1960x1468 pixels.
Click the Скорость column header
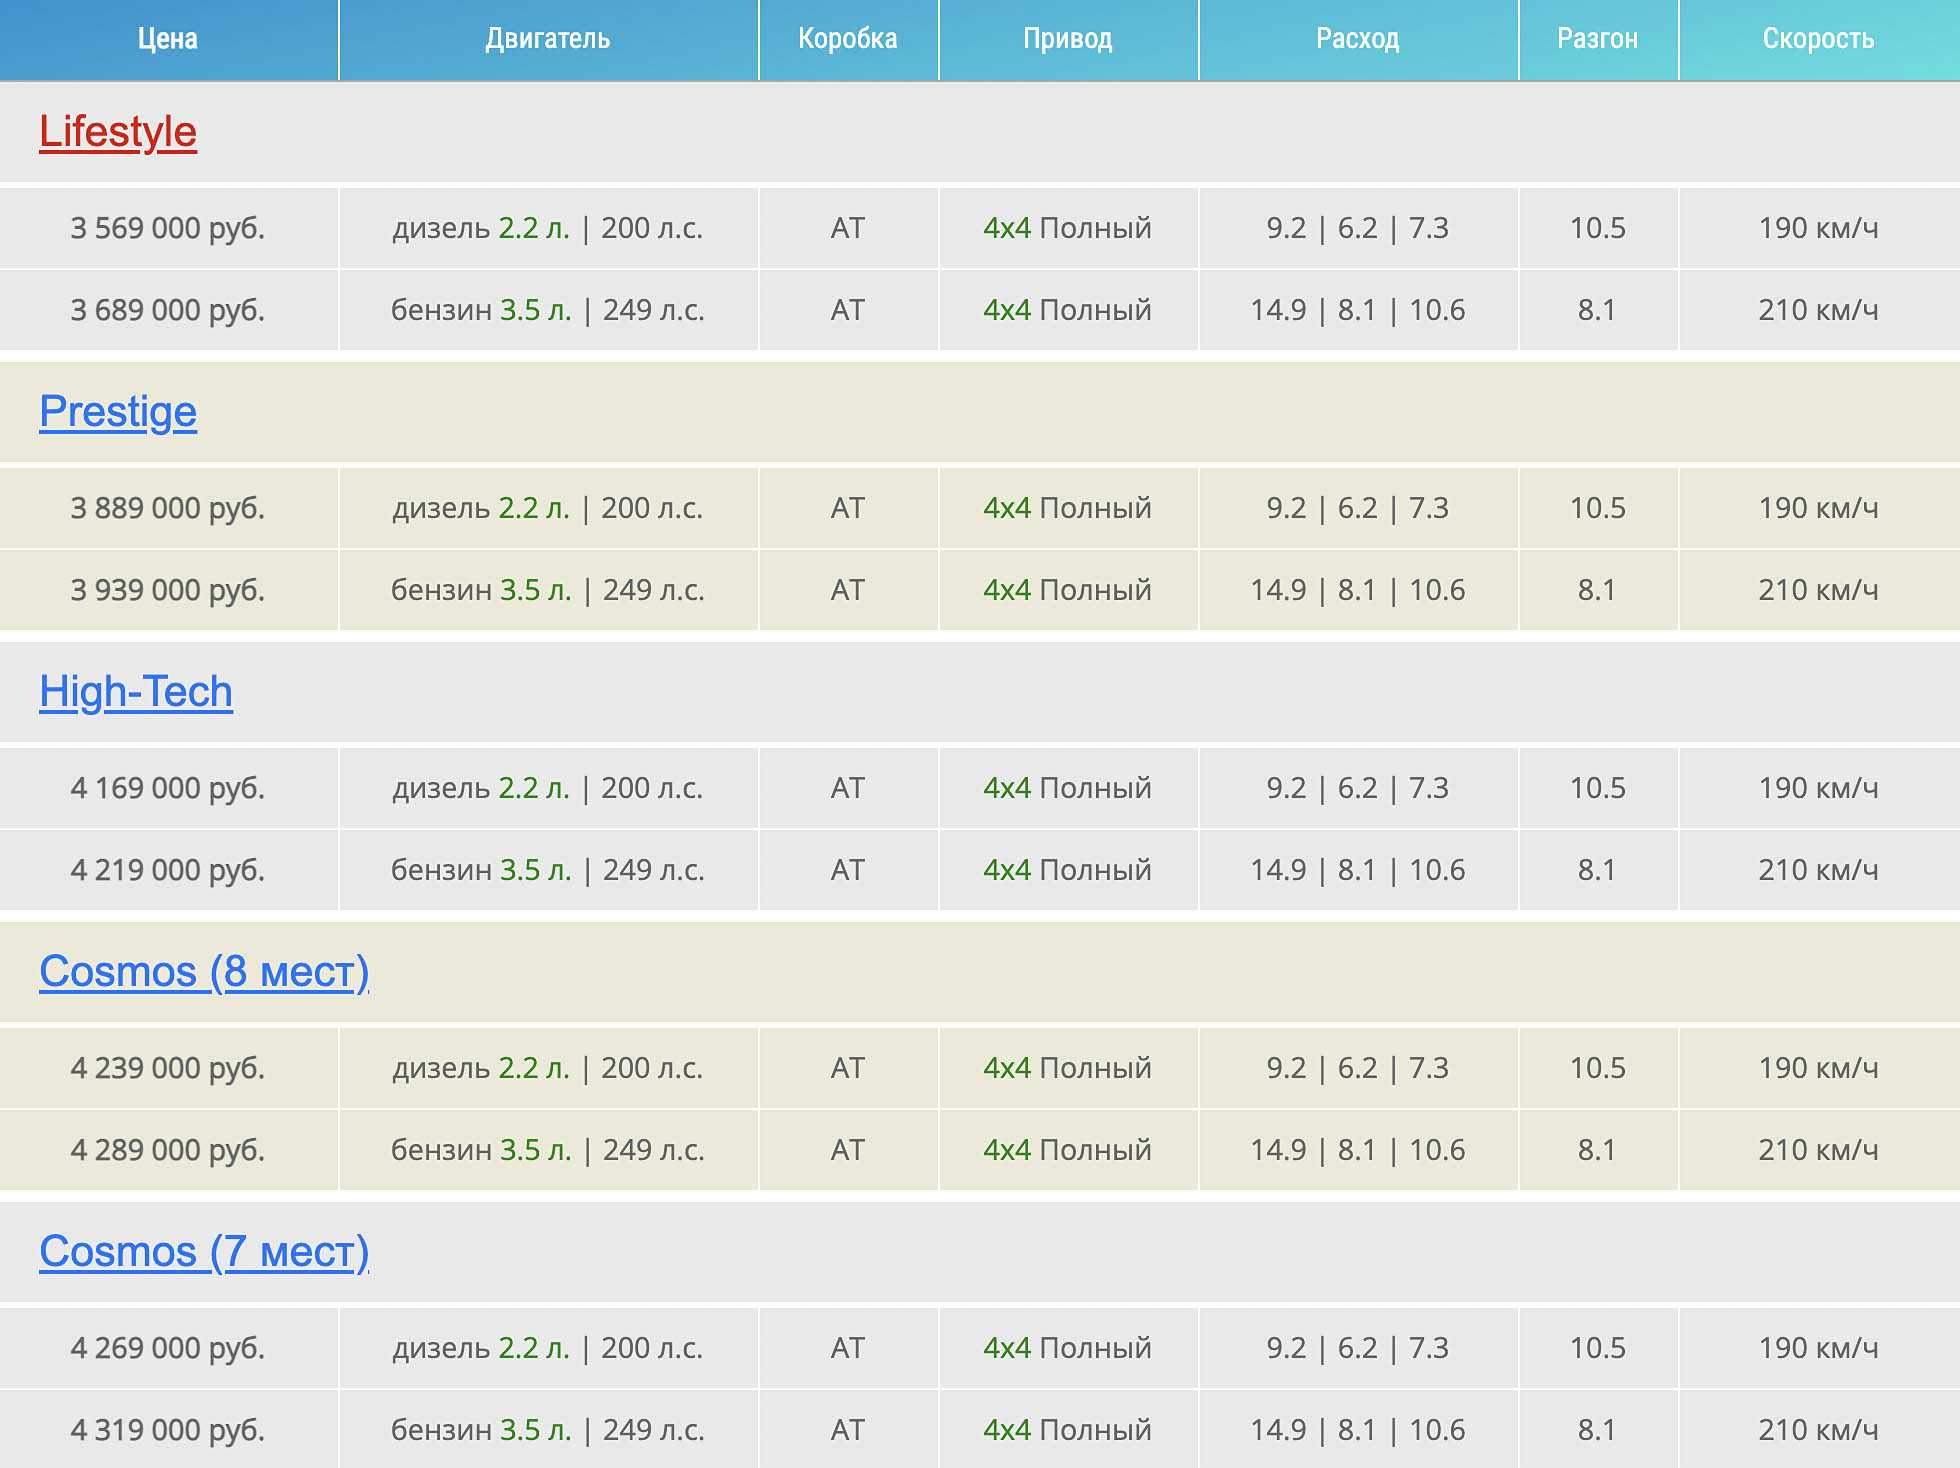(x=1818, y=39)
